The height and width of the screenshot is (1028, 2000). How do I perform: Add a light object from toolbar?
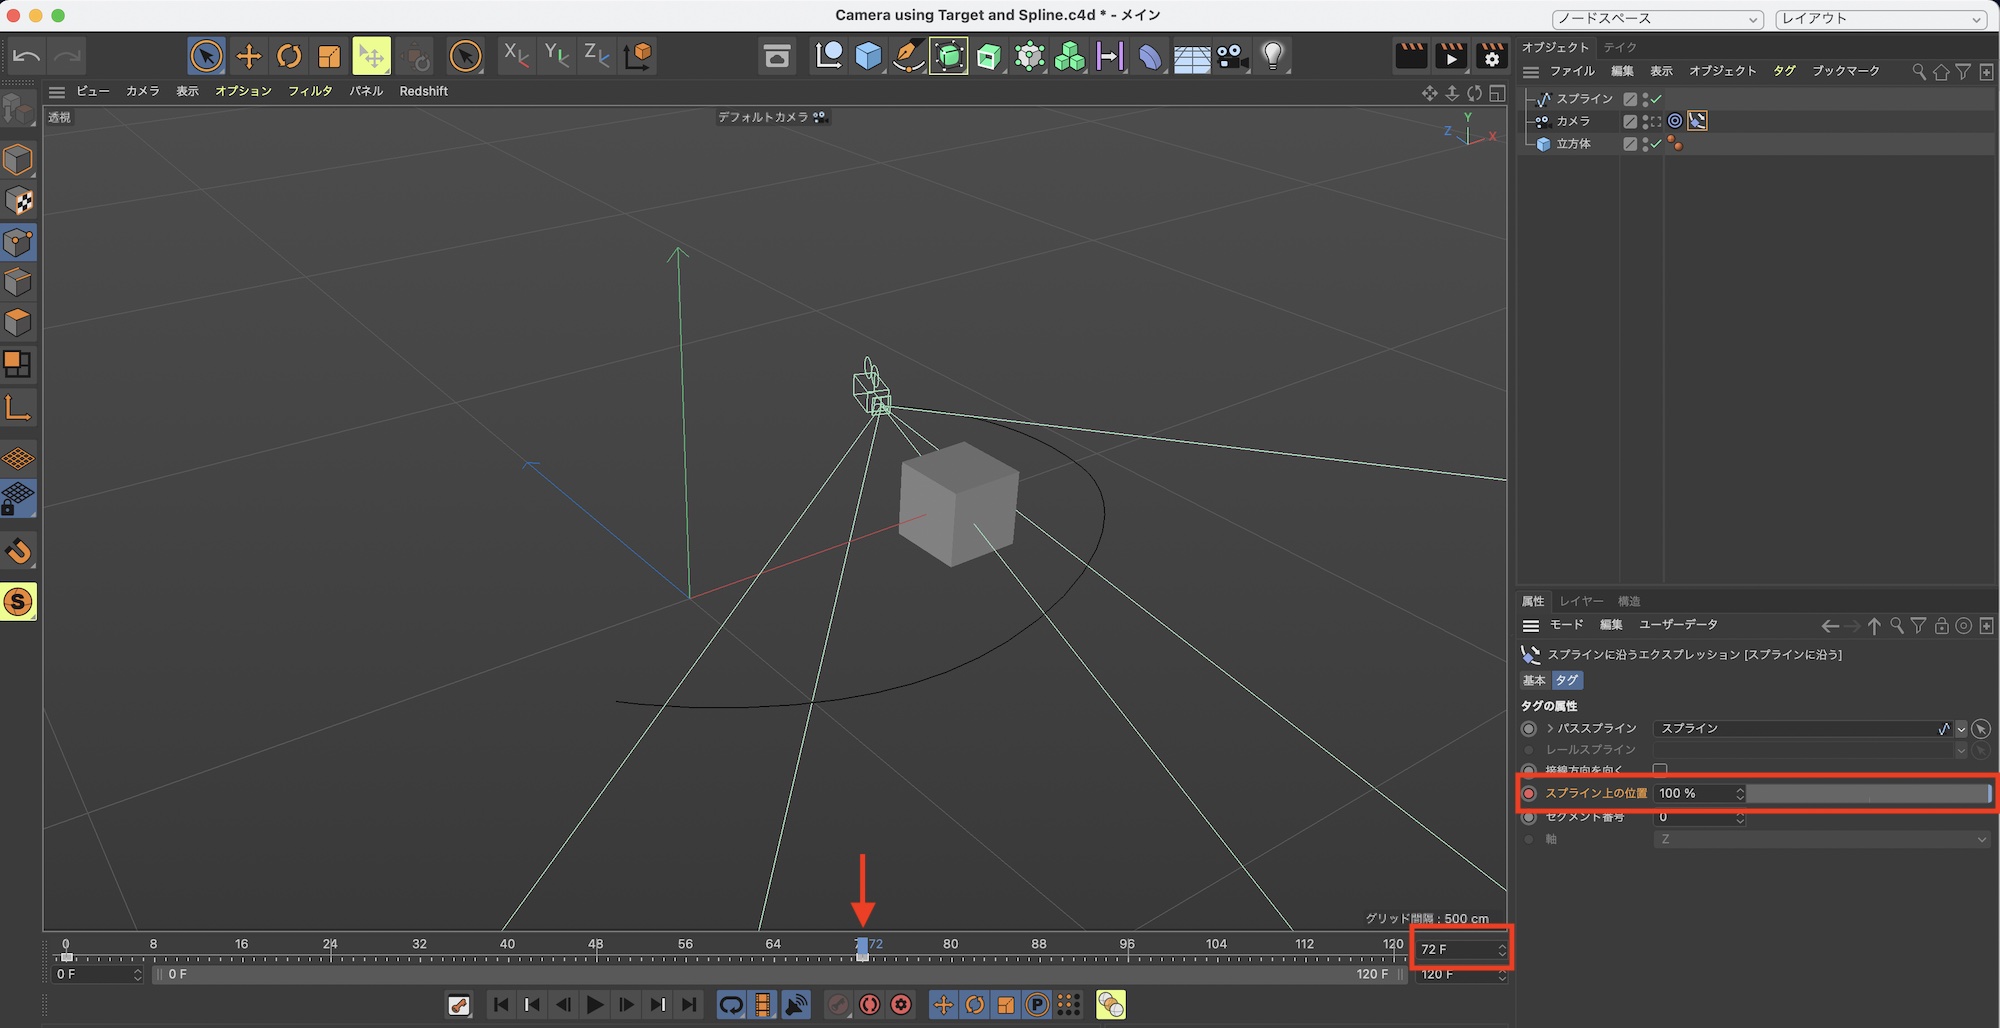pos(1272,56)
